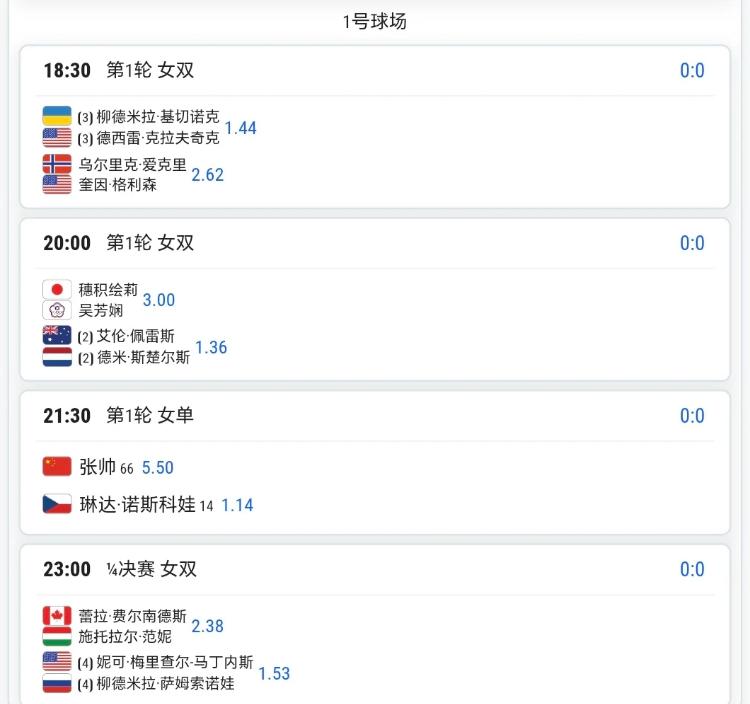Open the 18:30 第1轮 女双 match score
750x704 pixels.
[692, 71]
